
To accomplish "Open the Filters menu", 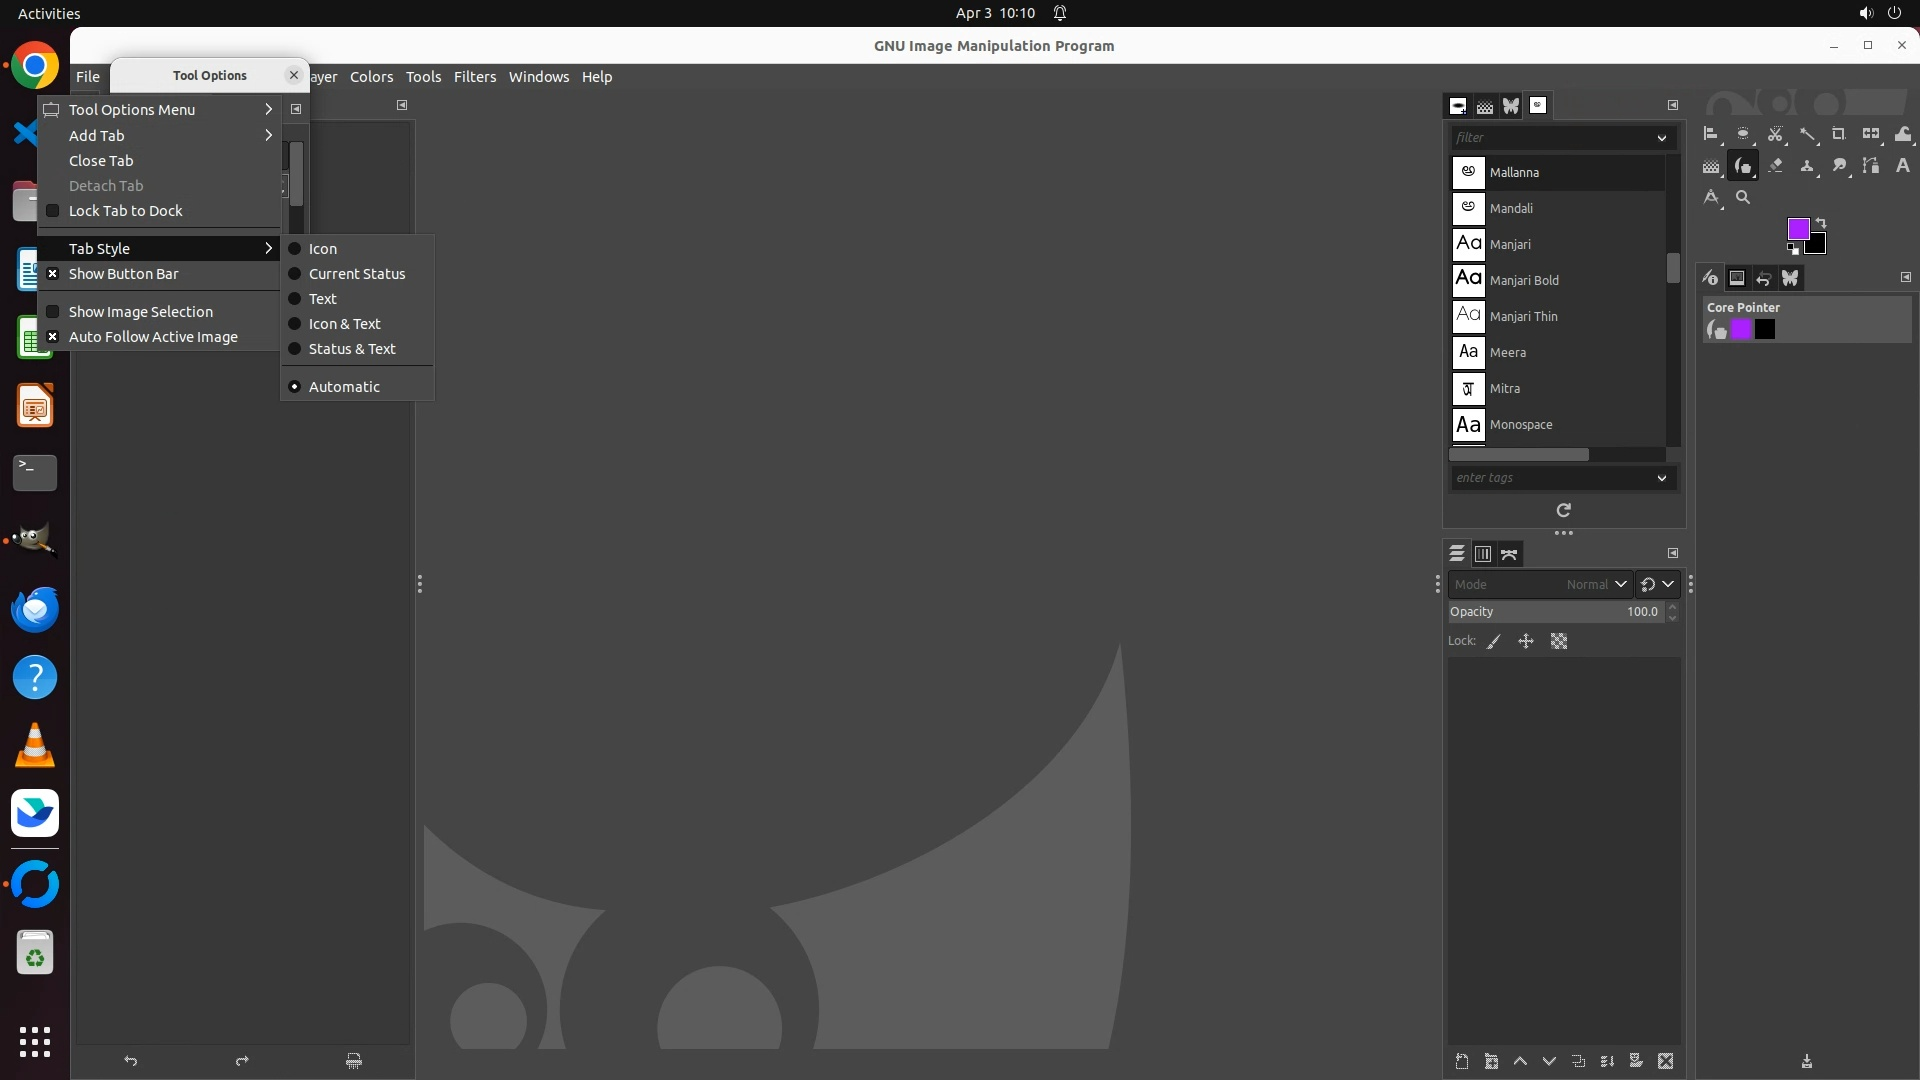I will point(474,77).
